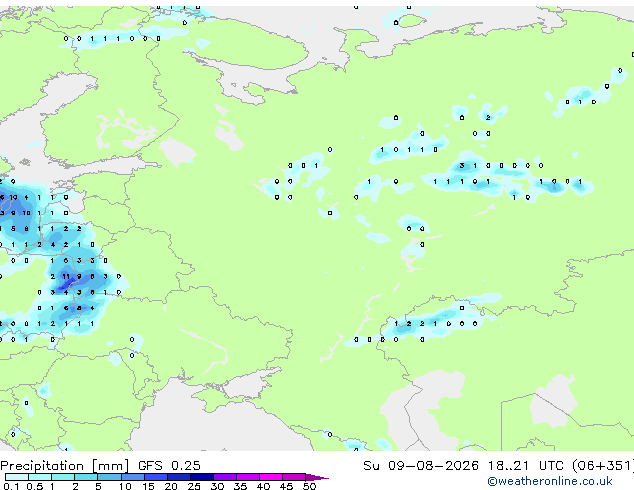The image size is (634, 490).
Task: Pick the 25–30 mm dark navy legend swatch
Action: click(202, 477)
